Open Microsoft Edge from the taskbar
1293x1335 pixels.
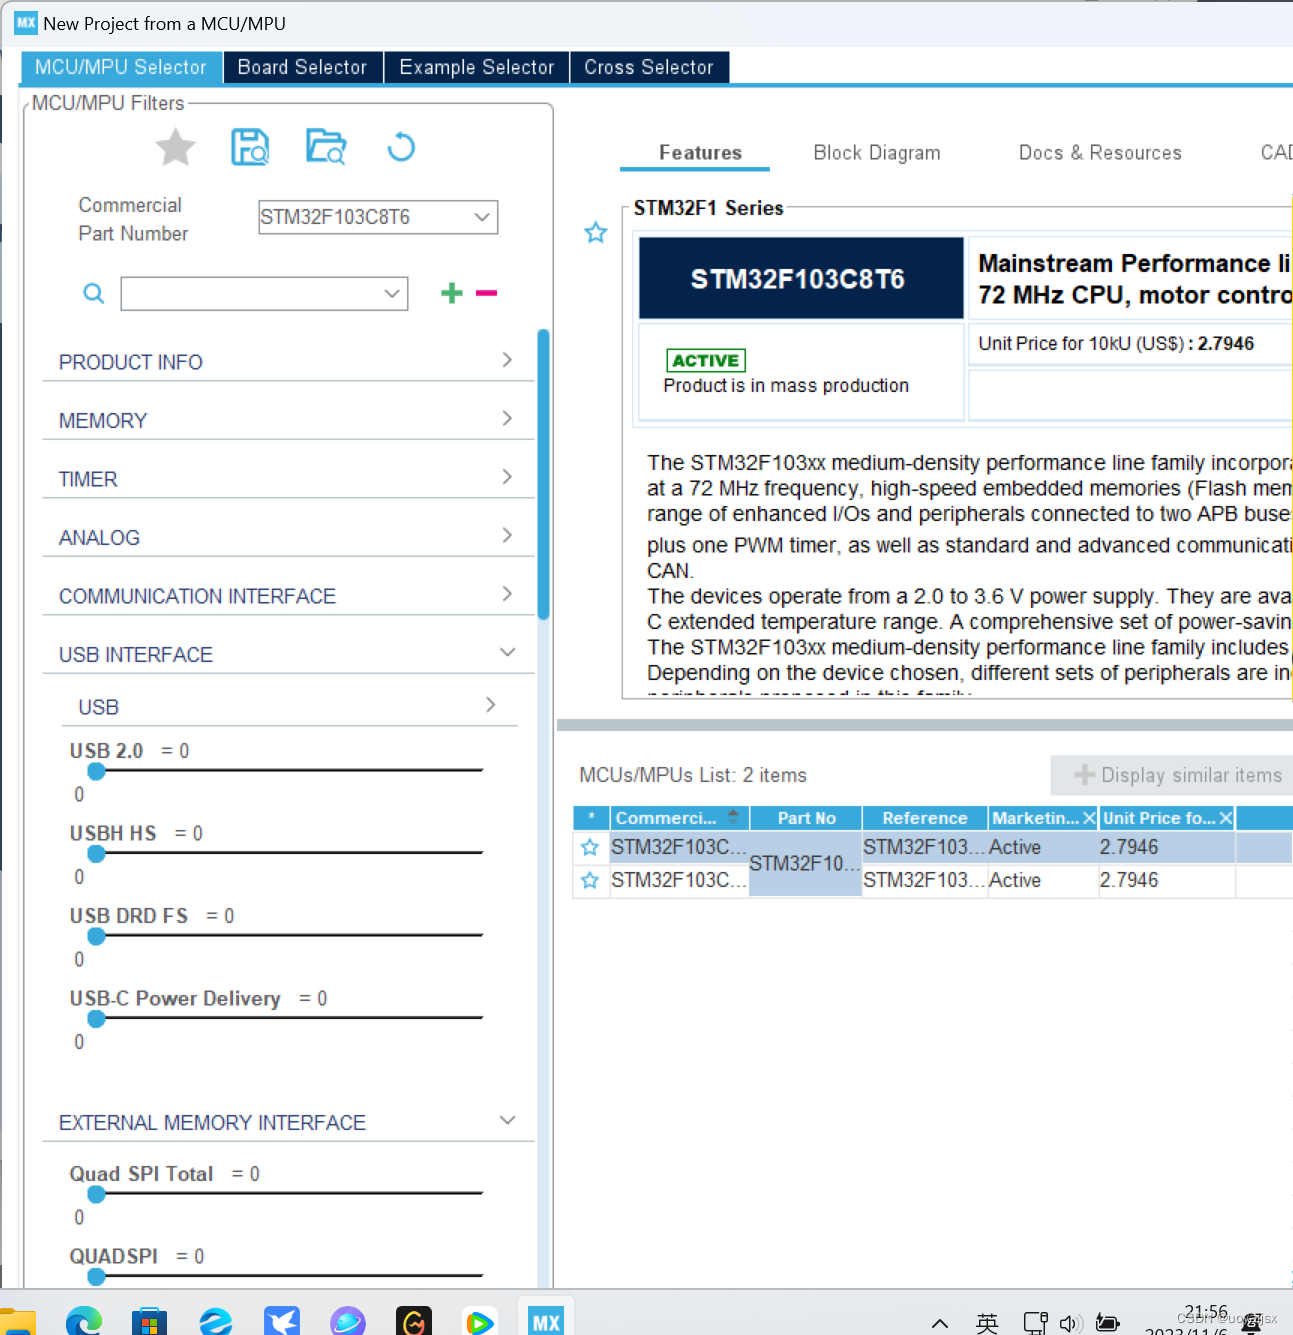[x=84, y=1322]
